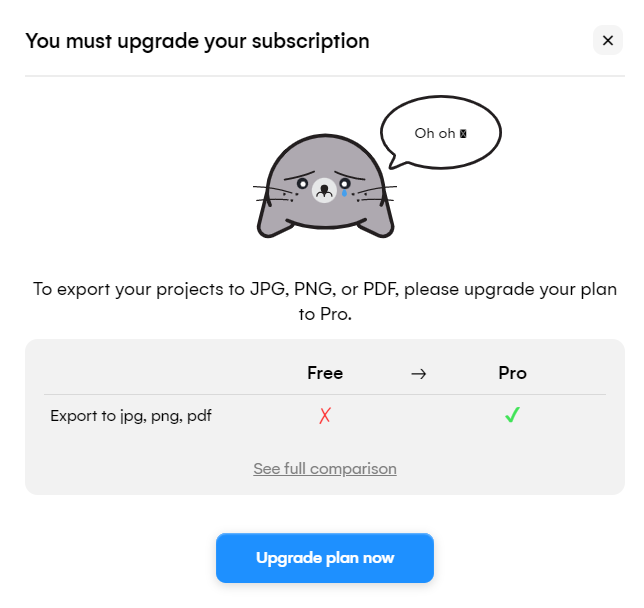Click the red X under Free
Image resolution: width=644 pixels, height=608 pixels.
coord(325,415)
